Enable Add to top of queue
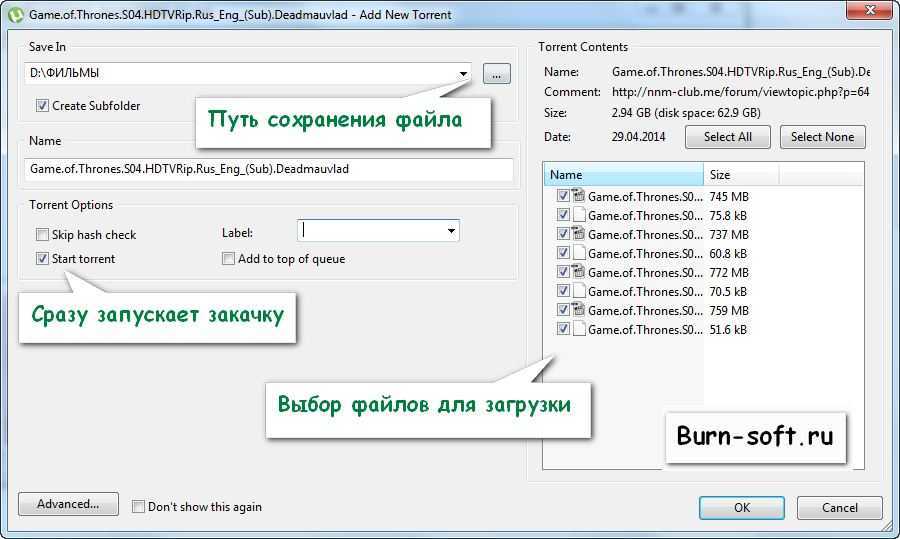The height and width of the screenshot is (539, 900). coord(228,258)
